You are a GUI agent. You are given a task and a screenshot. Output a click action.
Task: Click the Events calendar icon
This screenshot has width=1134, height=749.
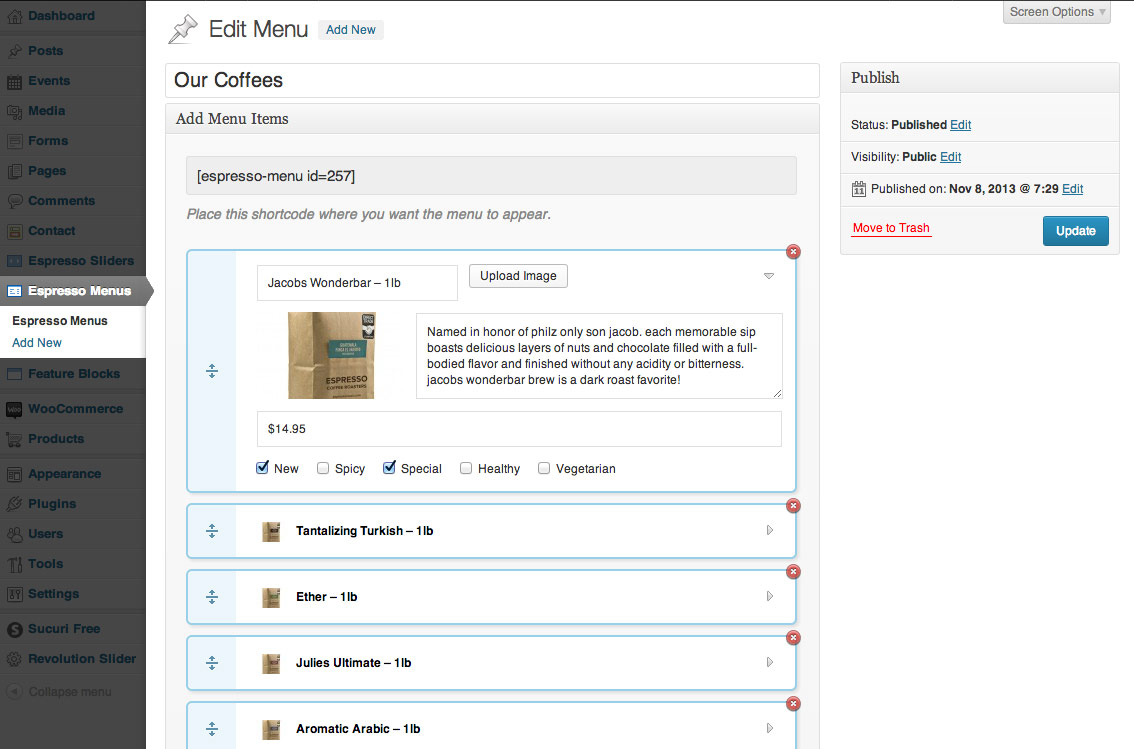14,82
